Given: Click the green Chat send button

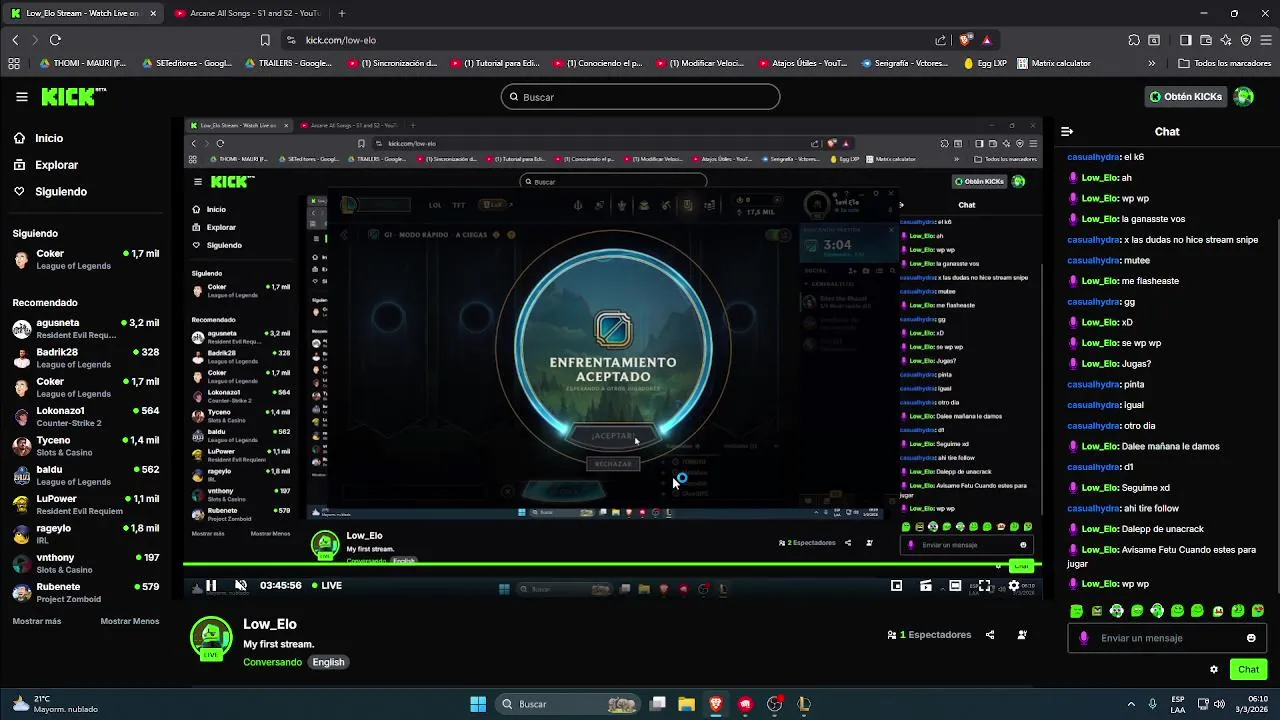Looking at the screenshot, I should tap(1249, 670).
